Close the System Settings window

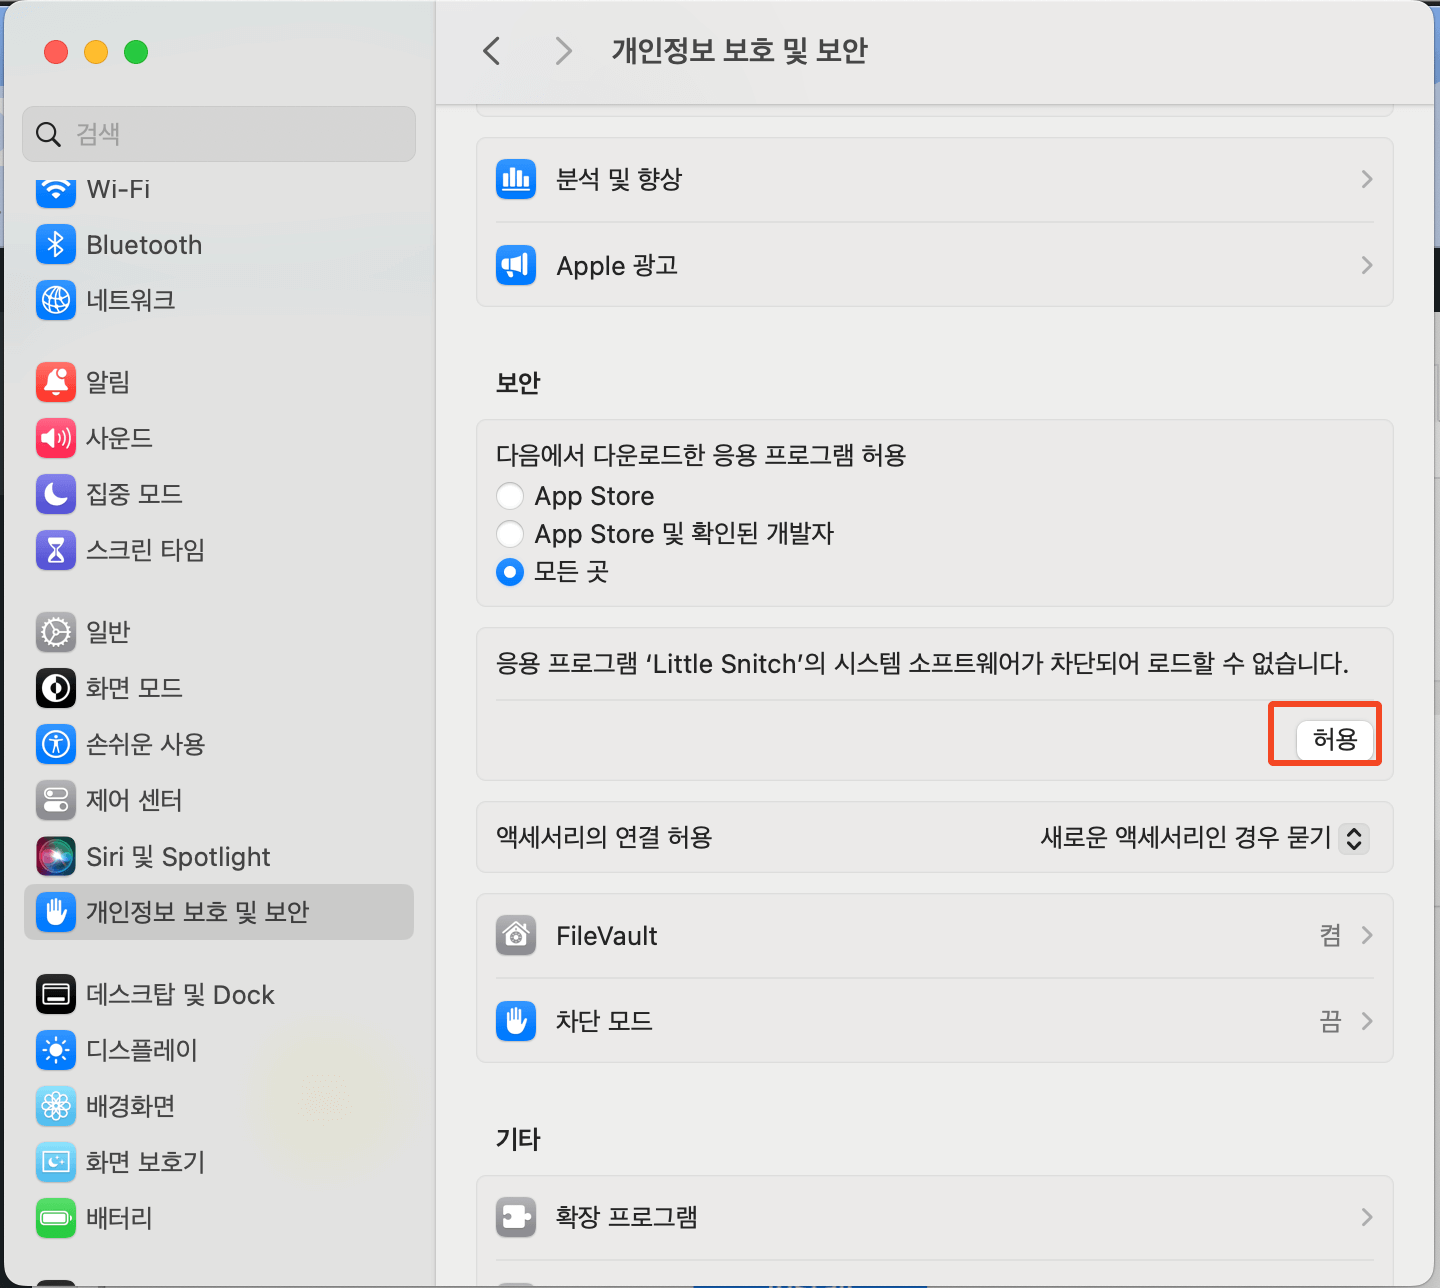56,52
